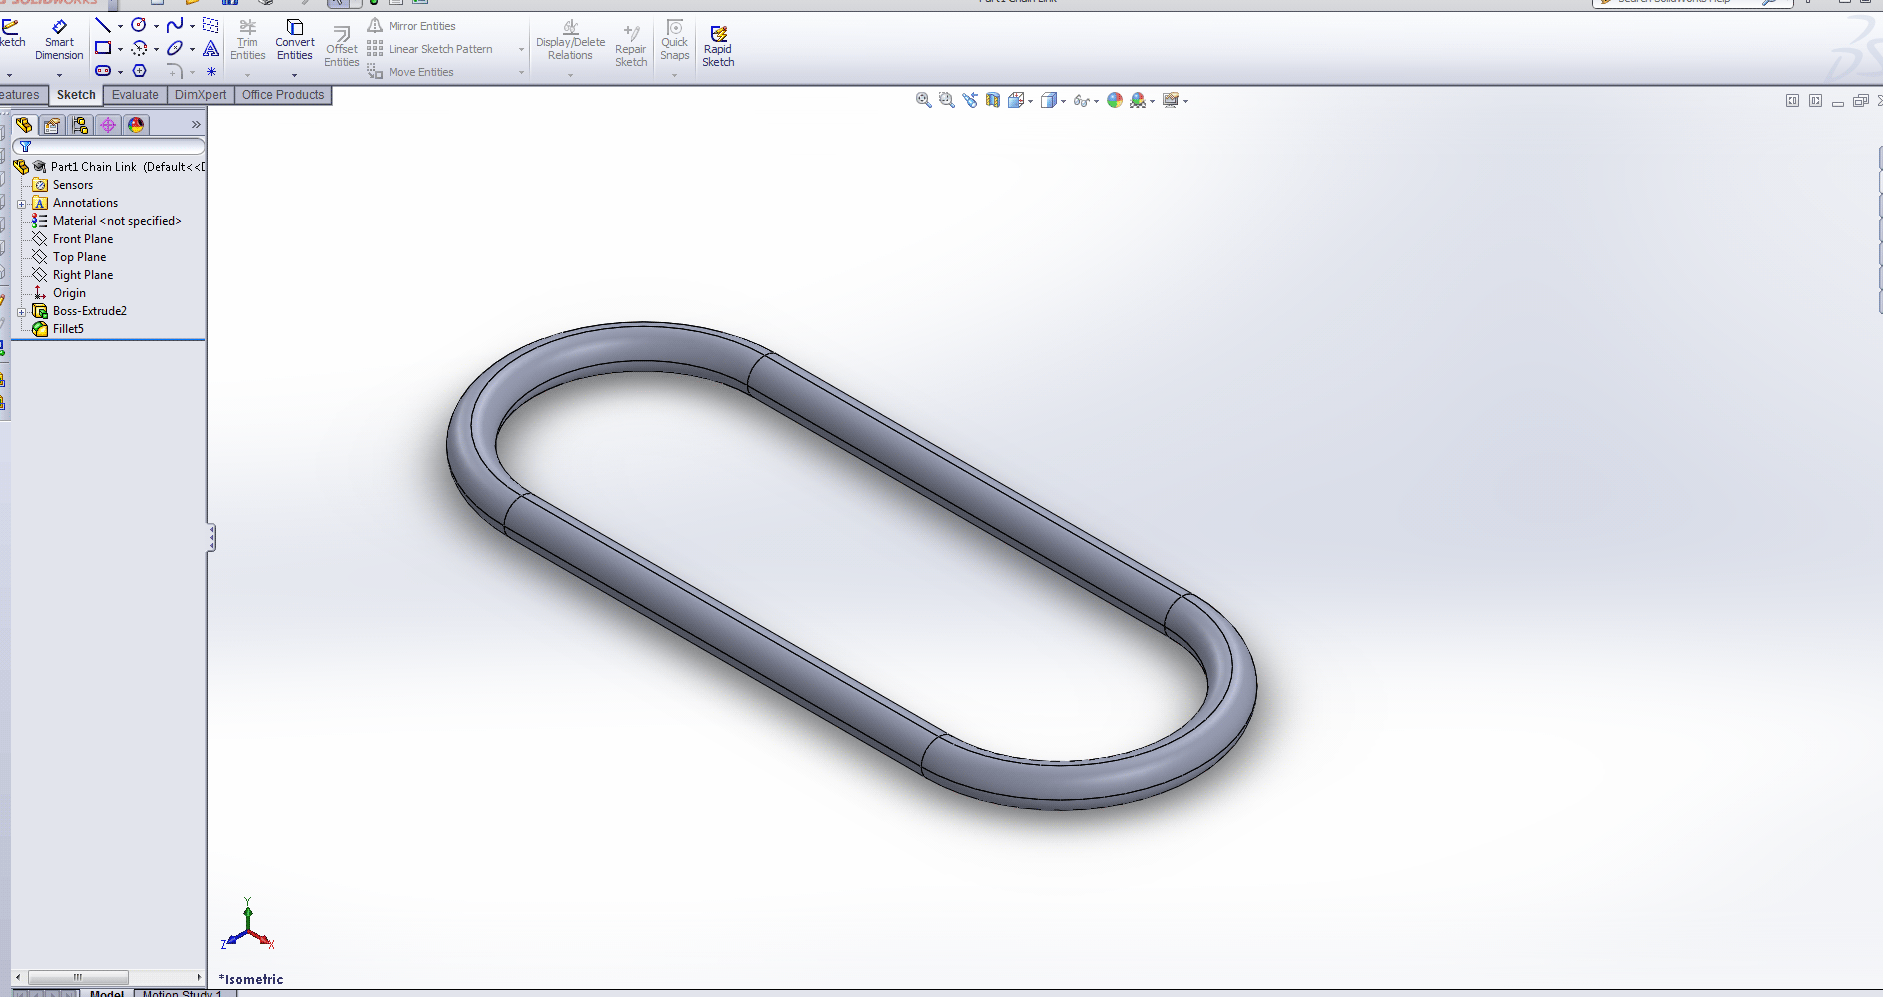
Task: Open Circle tool dropdown arrow
Action: pyautogui.click(x=156, y=26)
